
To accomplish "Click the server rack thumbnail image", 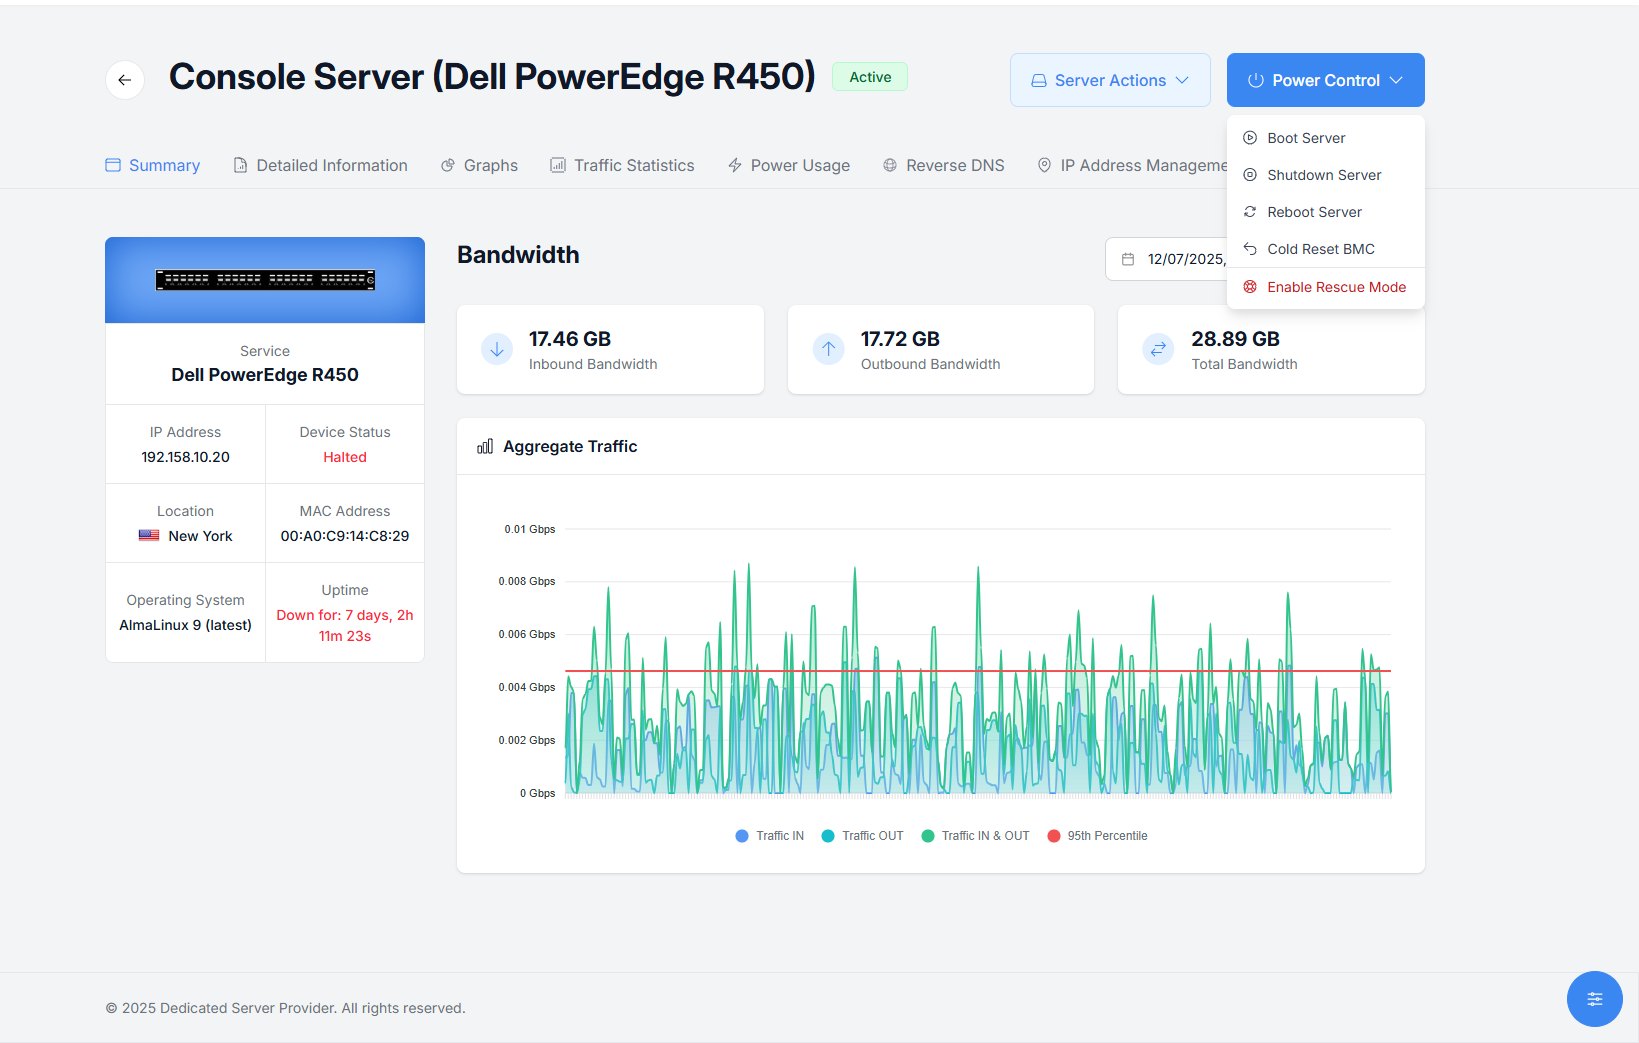I will [x=265, y=280].
